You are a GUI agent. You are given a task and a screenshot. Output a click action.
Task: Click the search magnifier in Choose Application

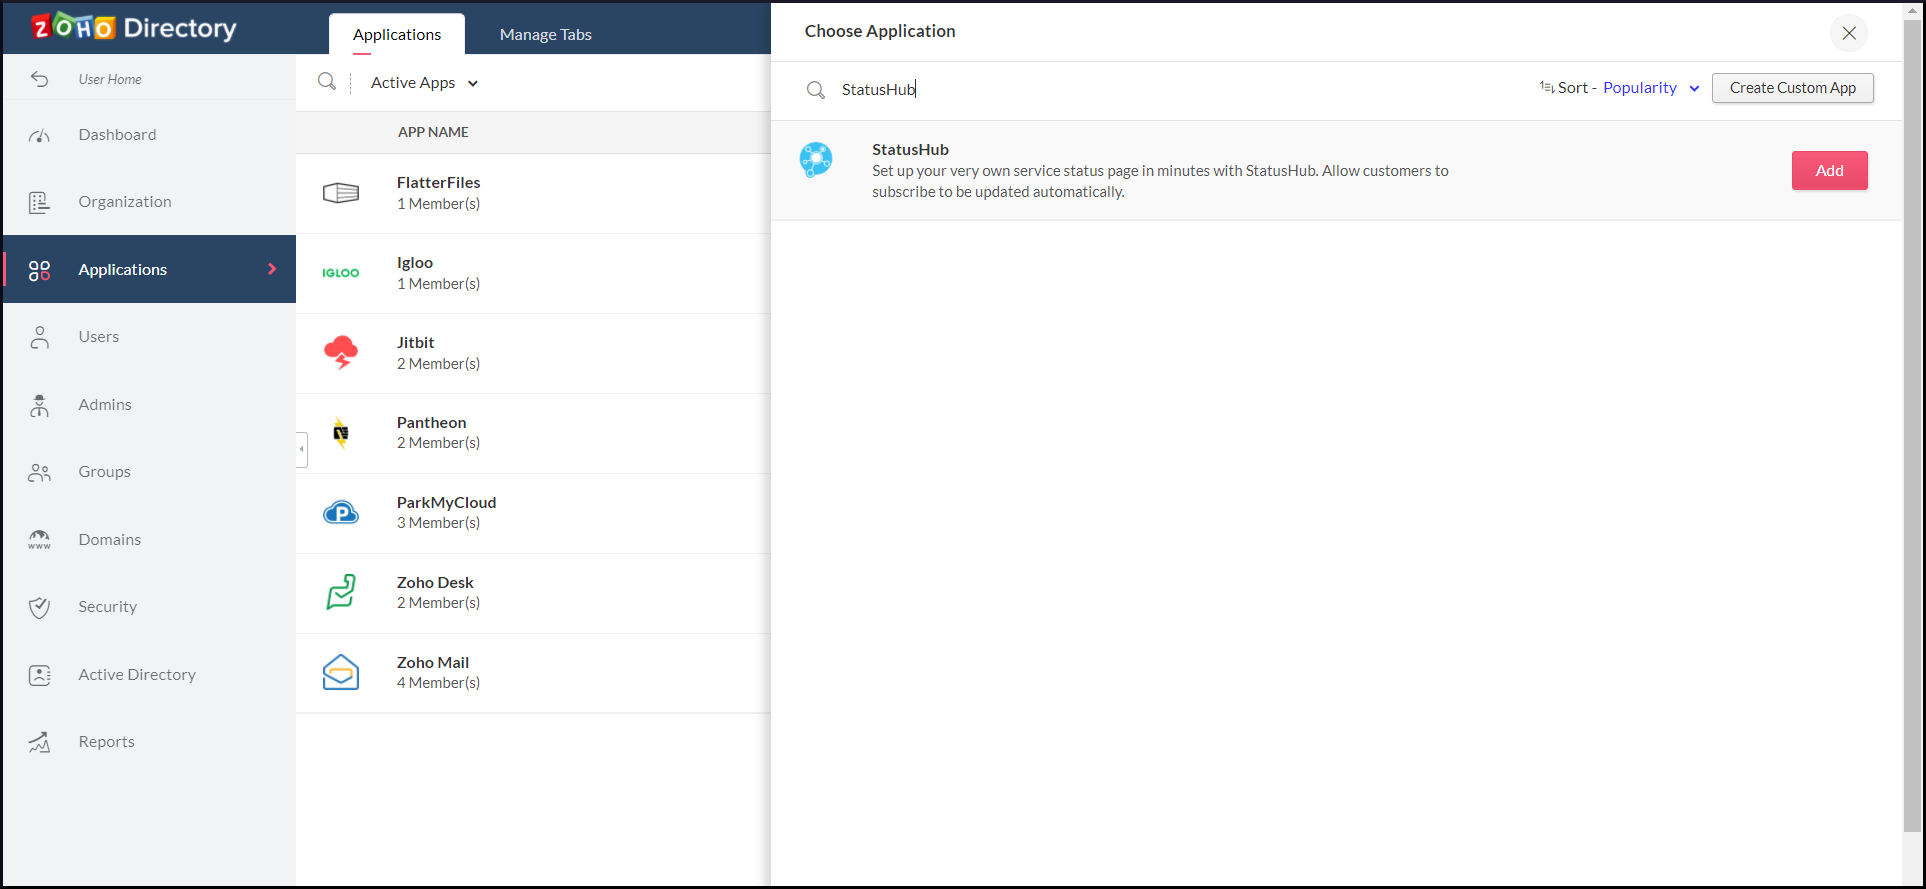(816, 90)
